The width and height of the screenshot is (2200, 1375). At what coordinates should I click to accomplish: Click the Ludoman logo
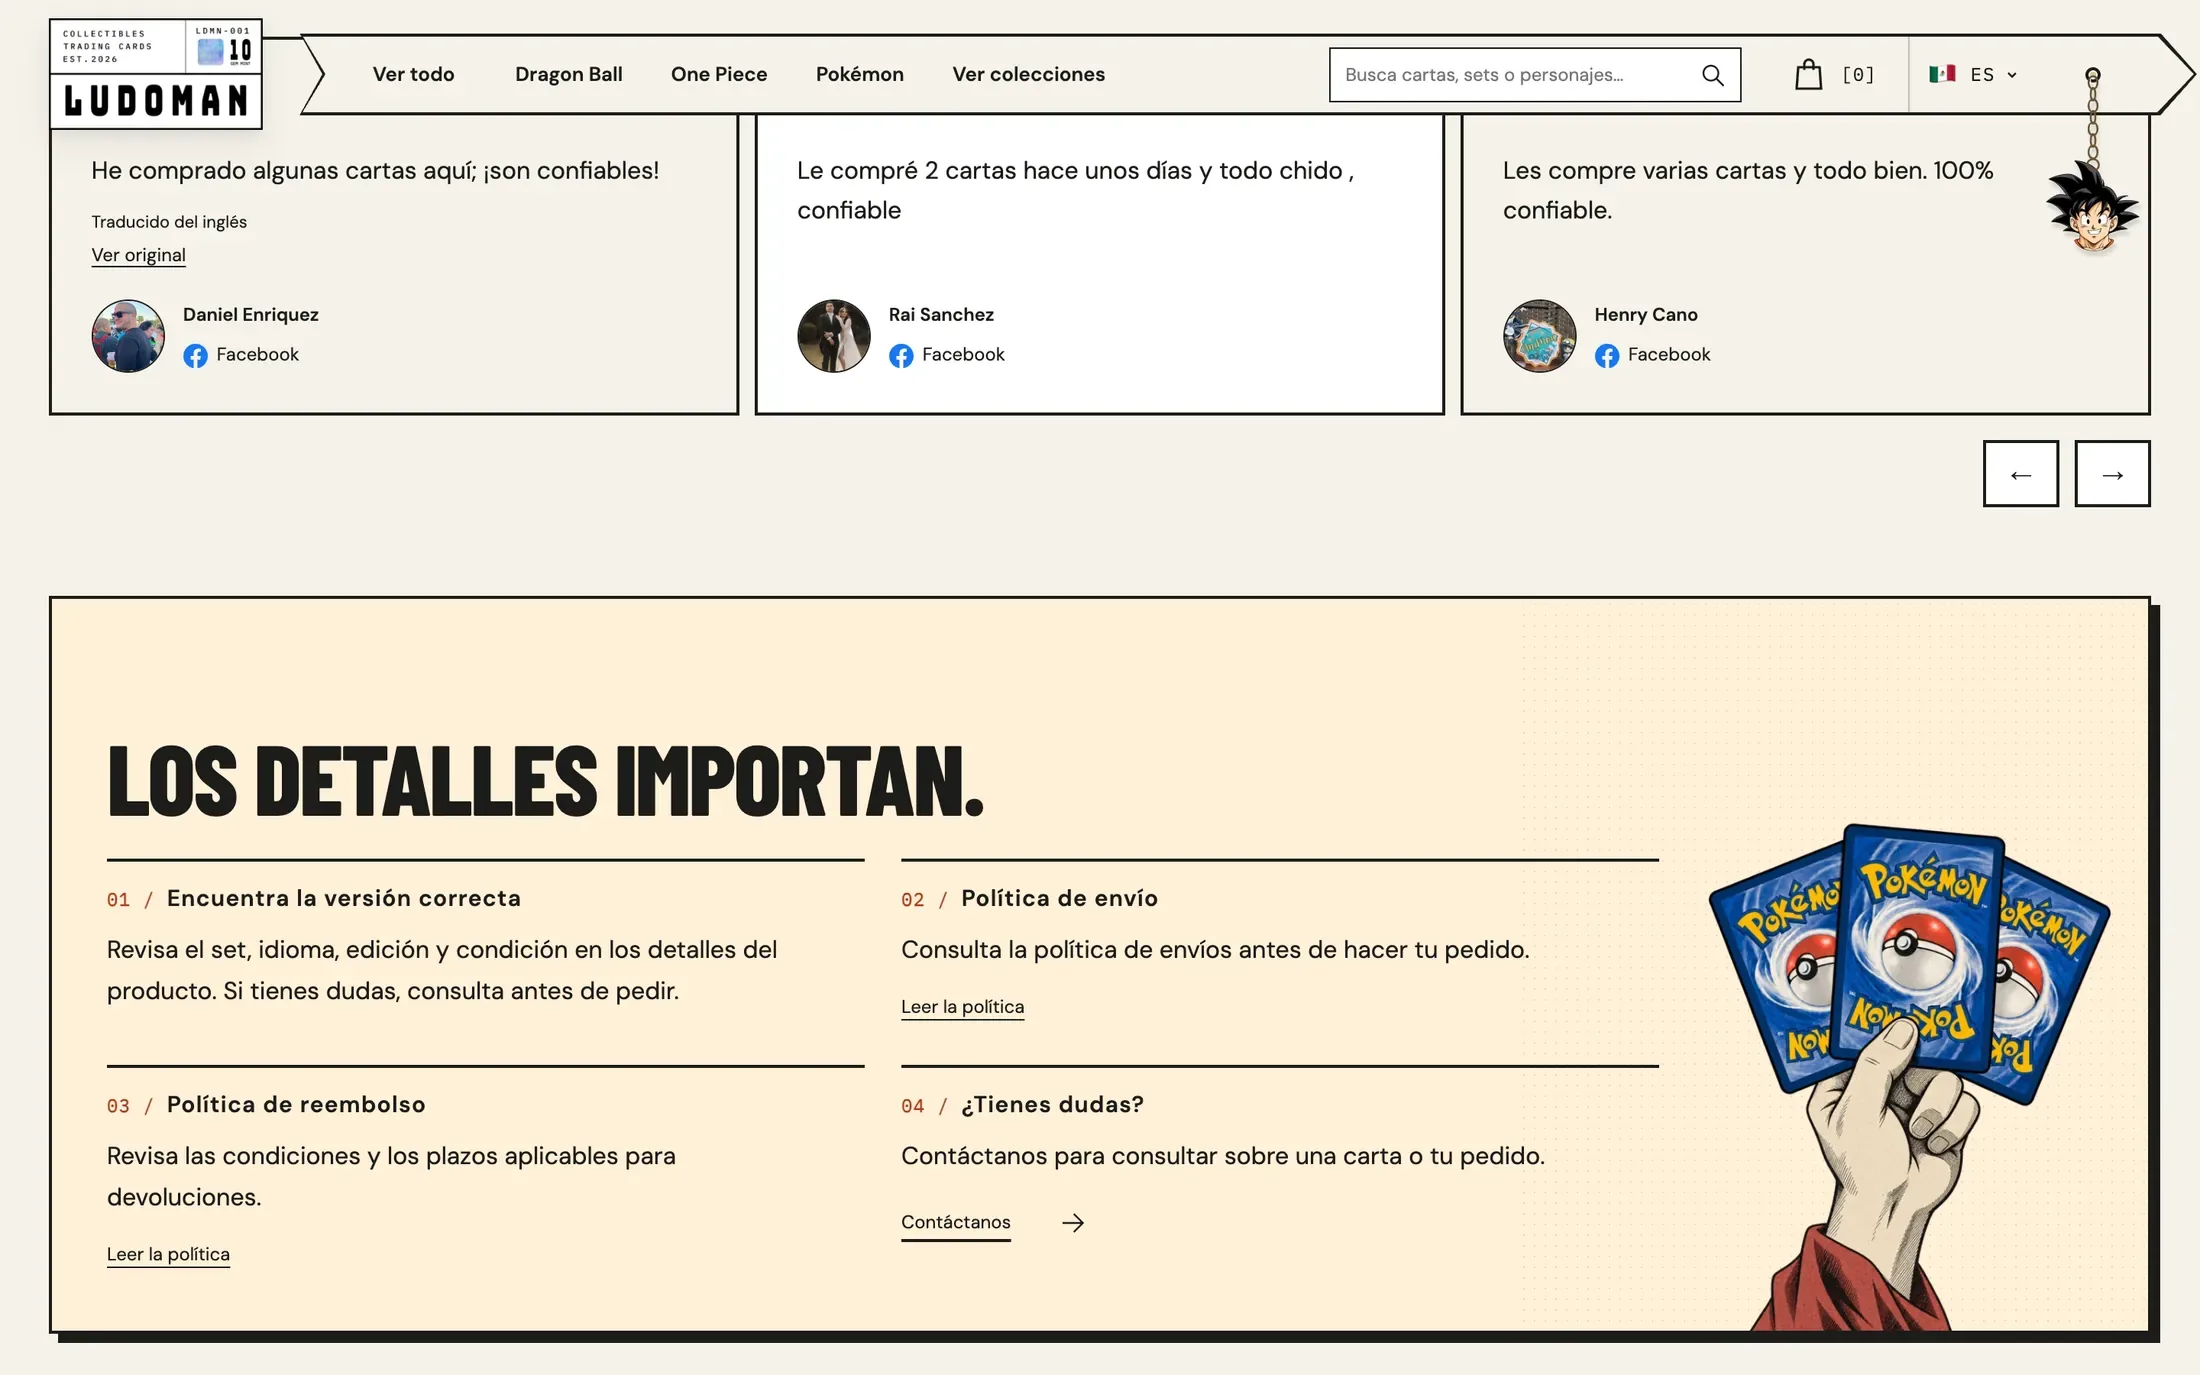coord(156,73)
